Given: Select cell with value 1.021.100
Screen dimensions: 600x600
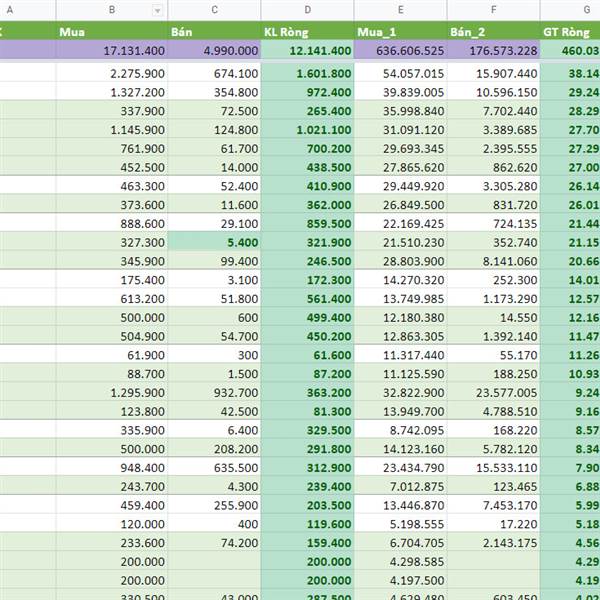Looking at the screenshot, I should tap(308, 129).
